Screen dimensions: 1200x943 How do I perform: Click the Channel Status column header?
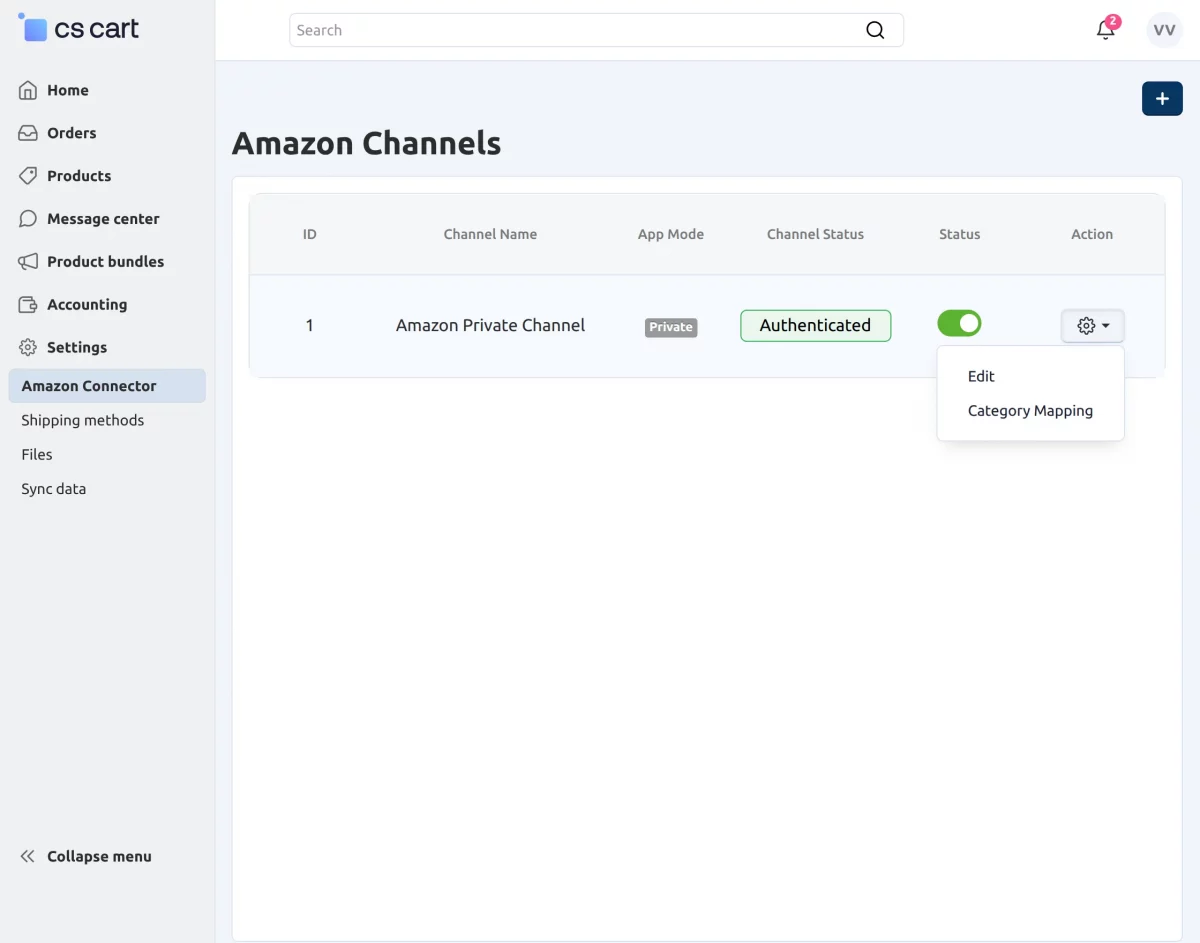815,234
